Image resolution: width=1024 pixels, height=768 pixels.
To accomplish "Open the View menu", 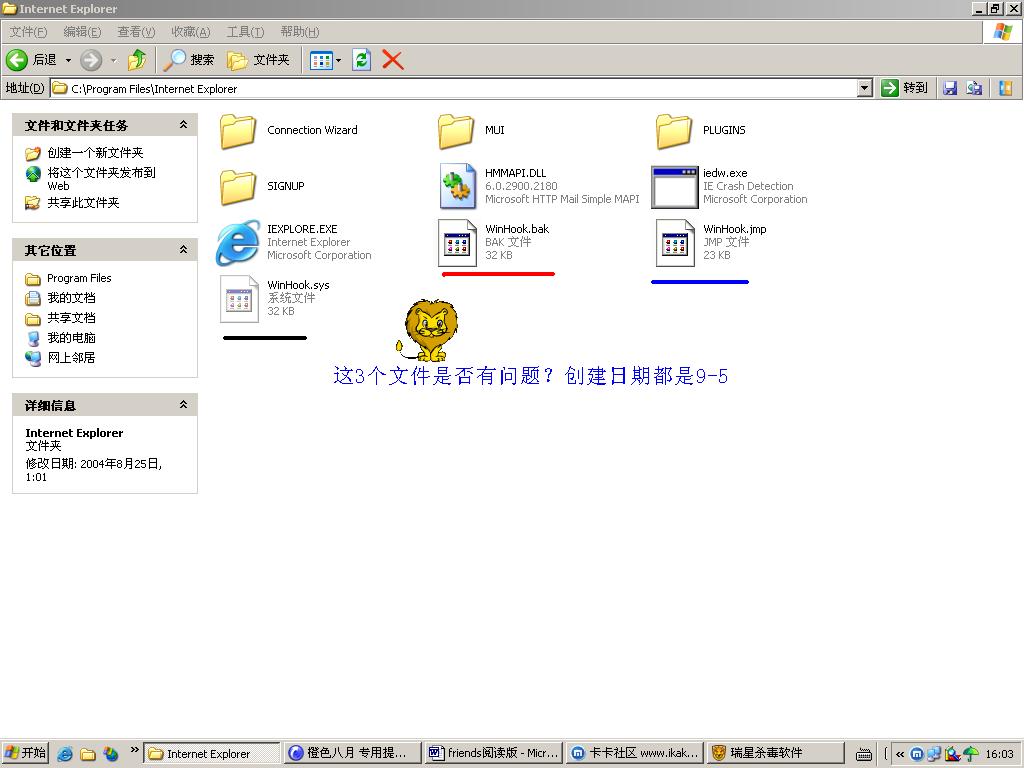I will click(136, 31).
